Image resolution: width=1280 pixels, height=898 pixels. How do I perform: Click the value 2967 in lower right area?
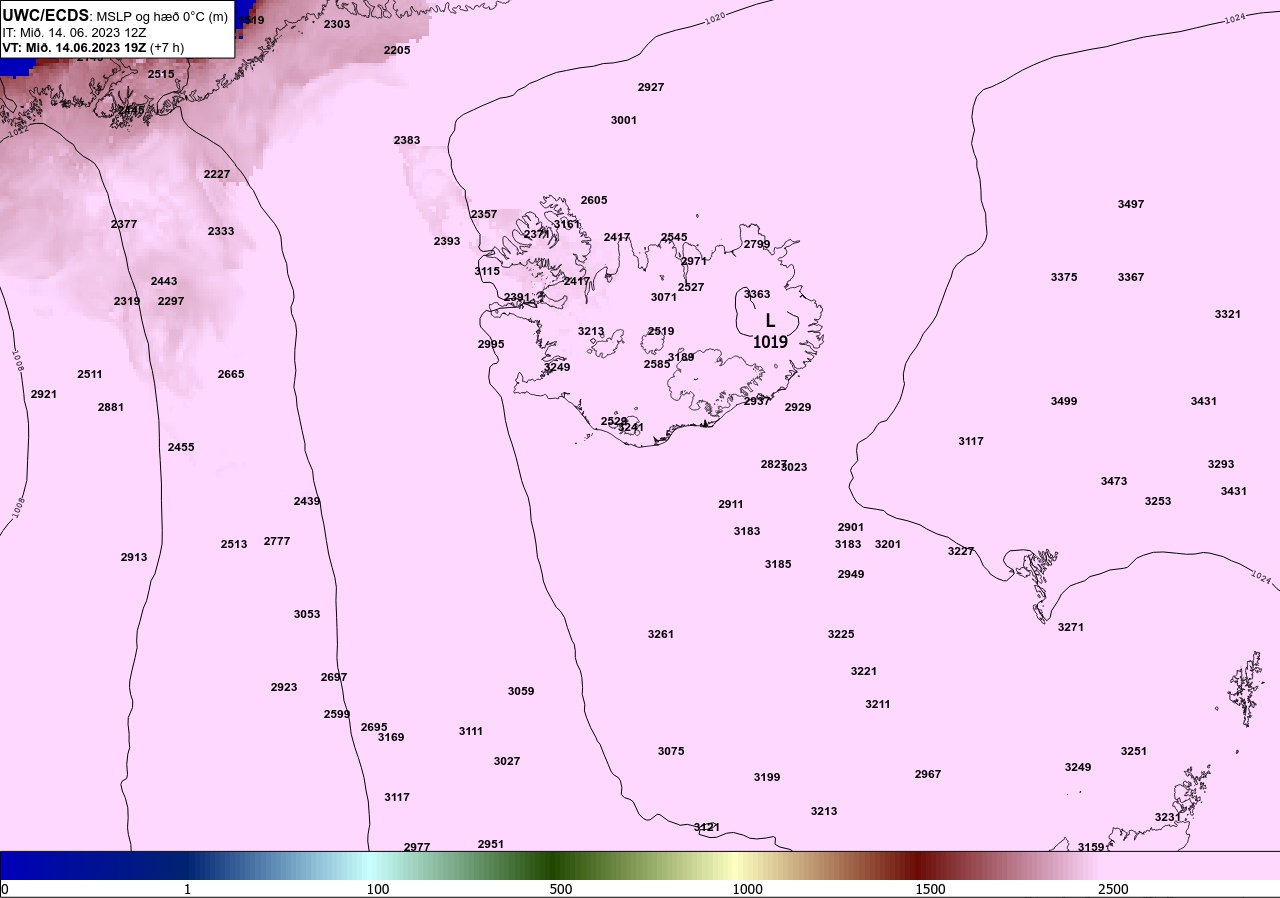(928, 774)
